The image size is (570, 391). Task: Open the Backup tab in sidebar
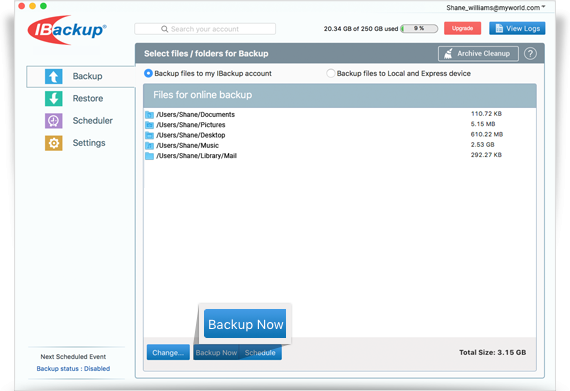(81, 76)
